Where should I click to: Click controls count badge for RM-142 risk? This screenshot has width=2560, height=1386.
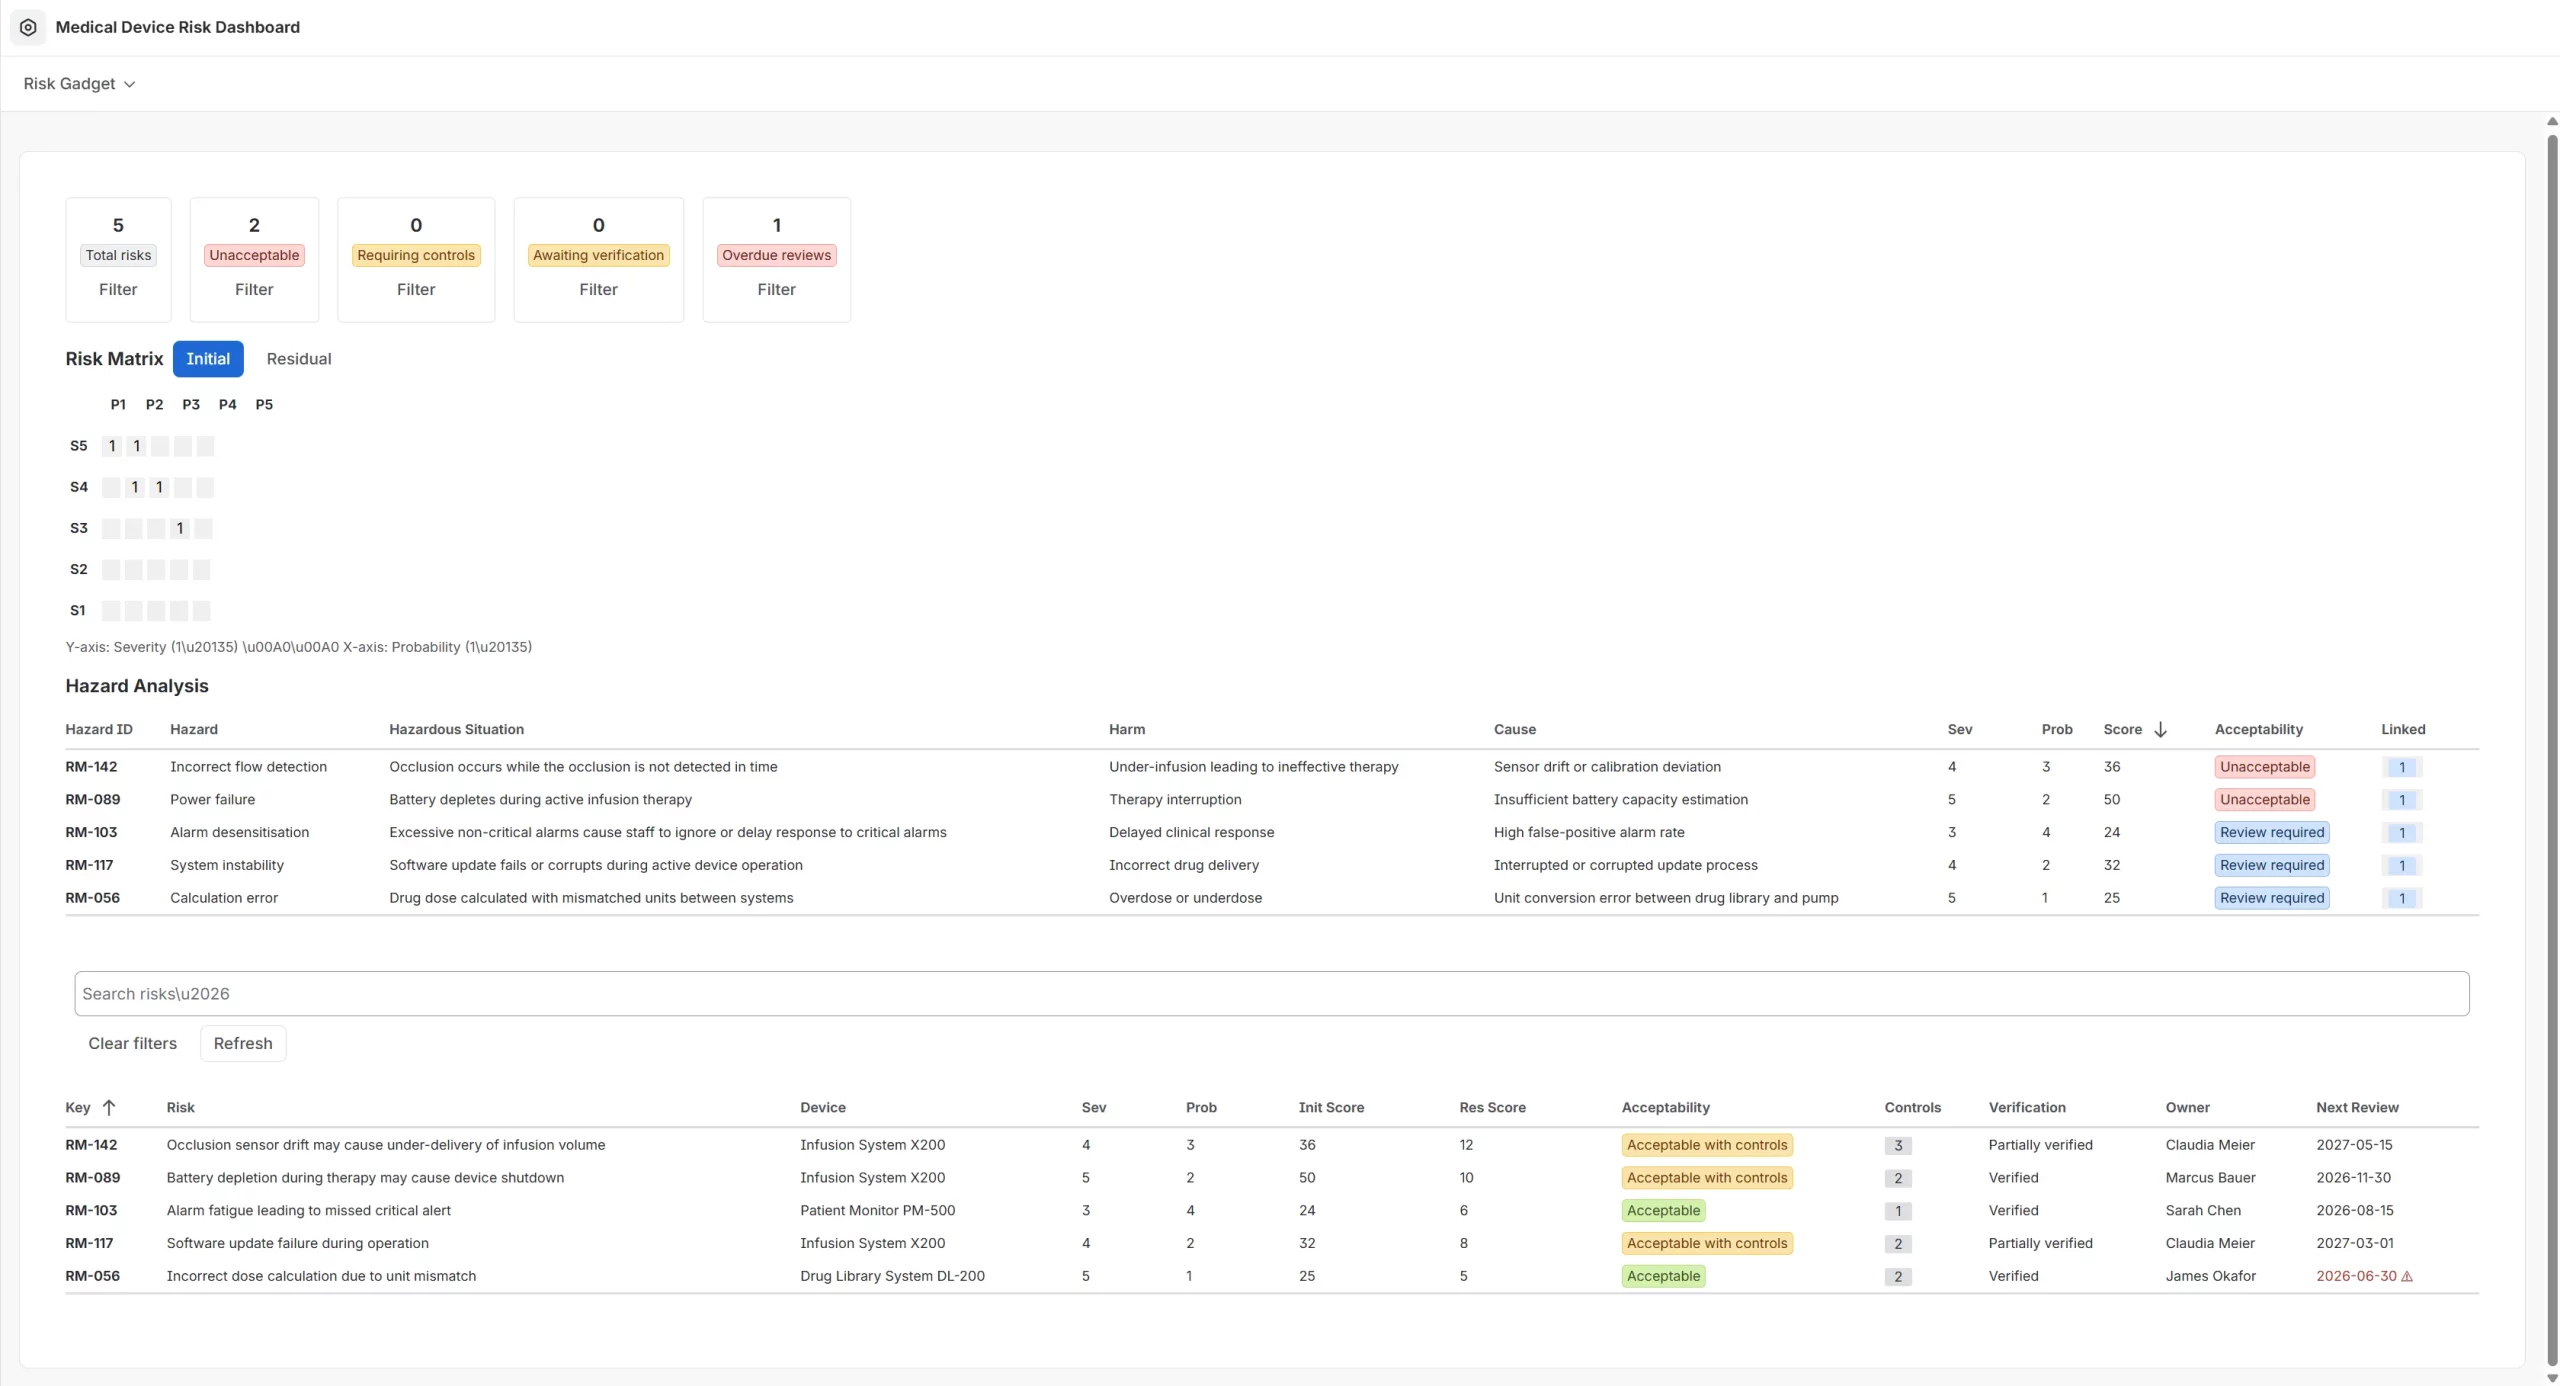pos(1898,1146)
